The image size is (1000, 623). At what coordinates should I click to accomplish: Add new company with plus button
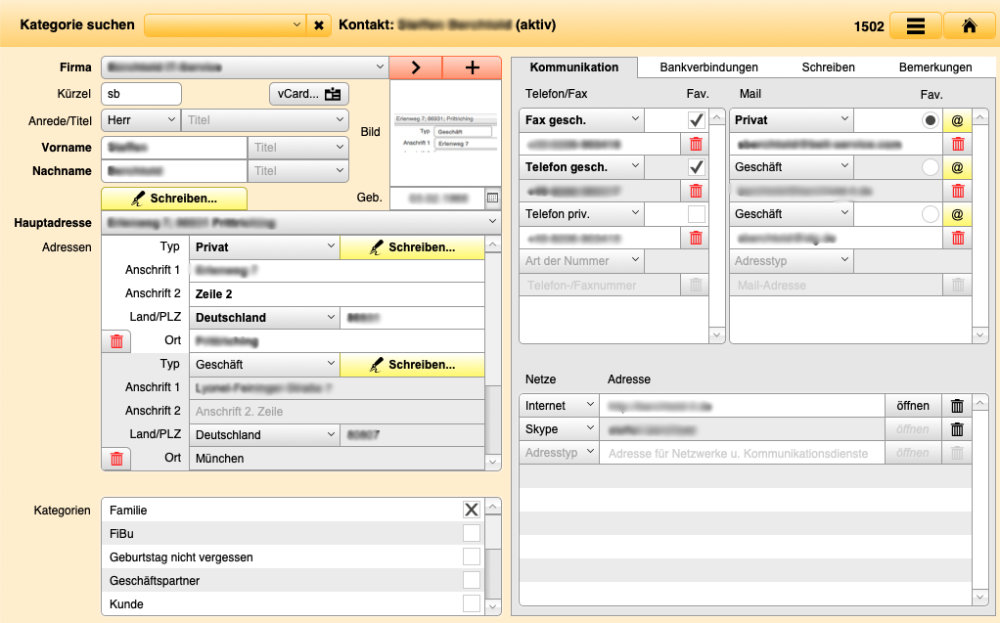[x=472, y=68]
